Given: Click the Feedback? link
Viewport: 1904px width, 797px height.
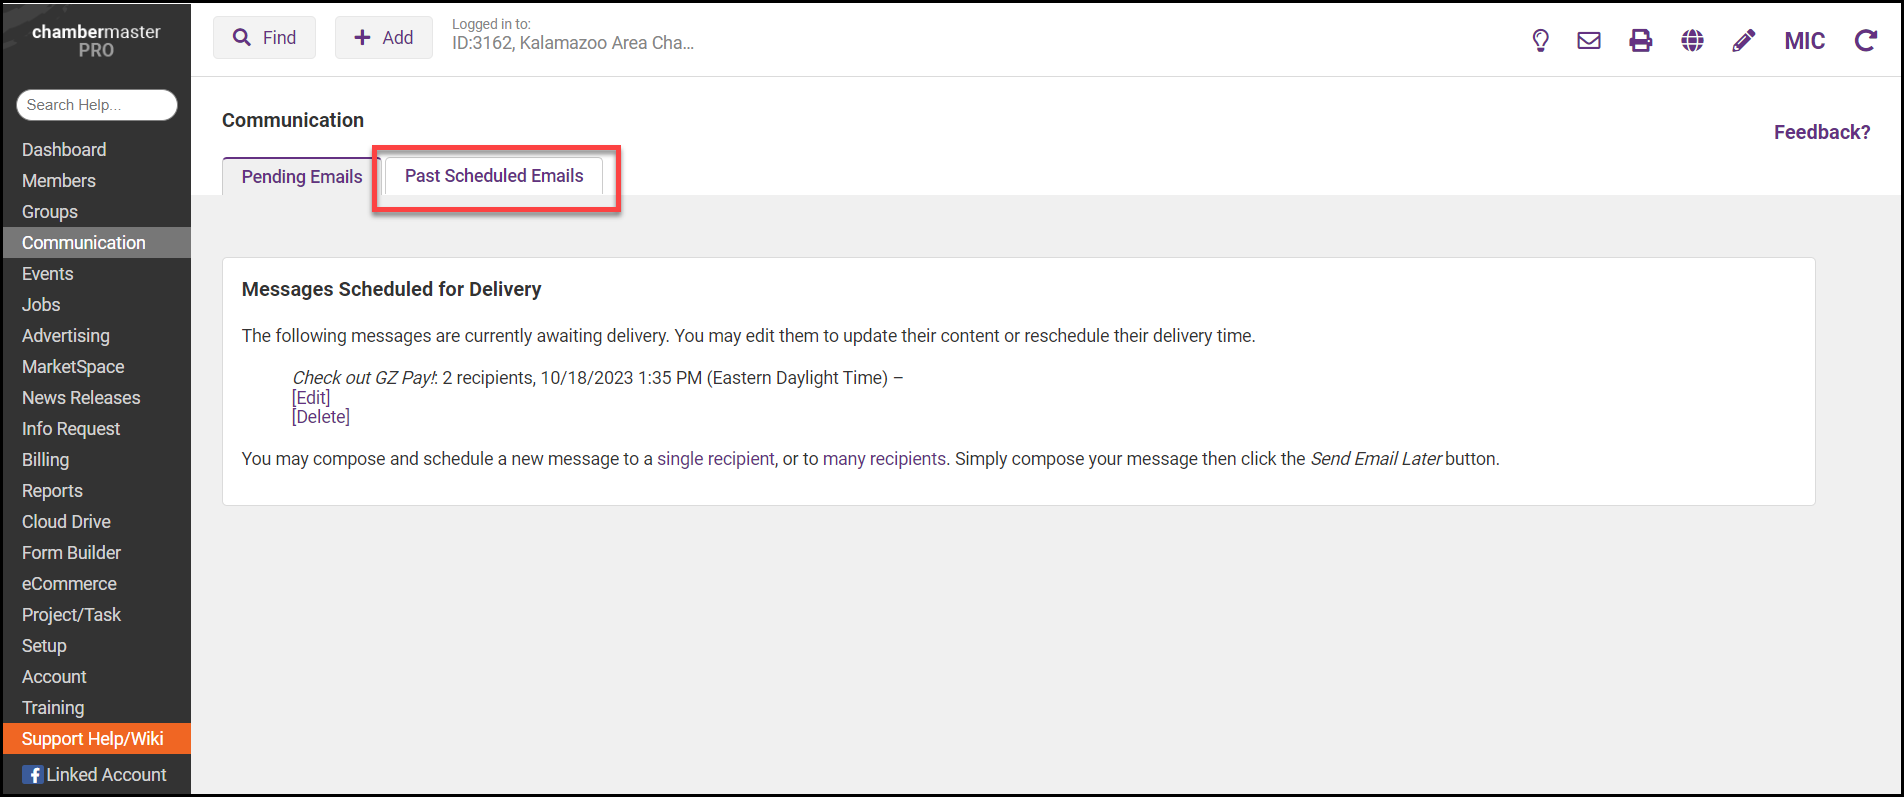Looking at the screenshot, I should [x=1821, y=132].
